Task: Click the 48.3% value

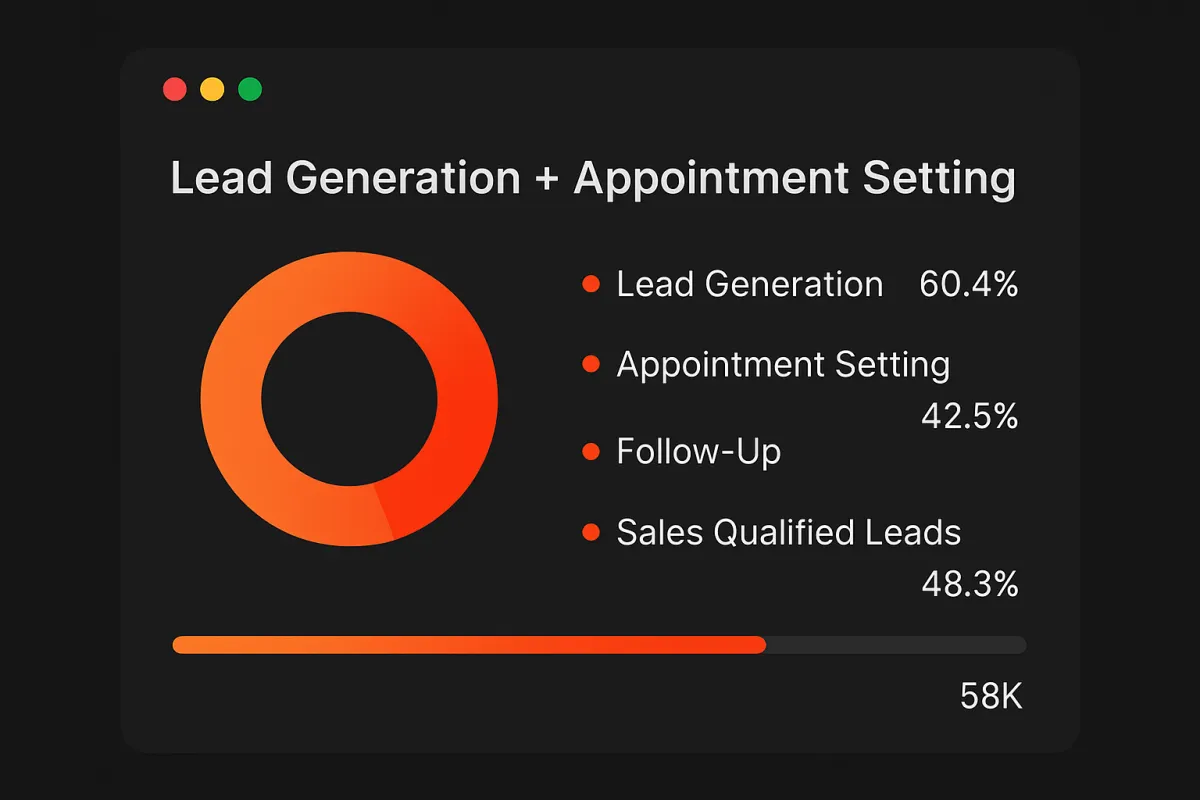Action: (969, 584)
